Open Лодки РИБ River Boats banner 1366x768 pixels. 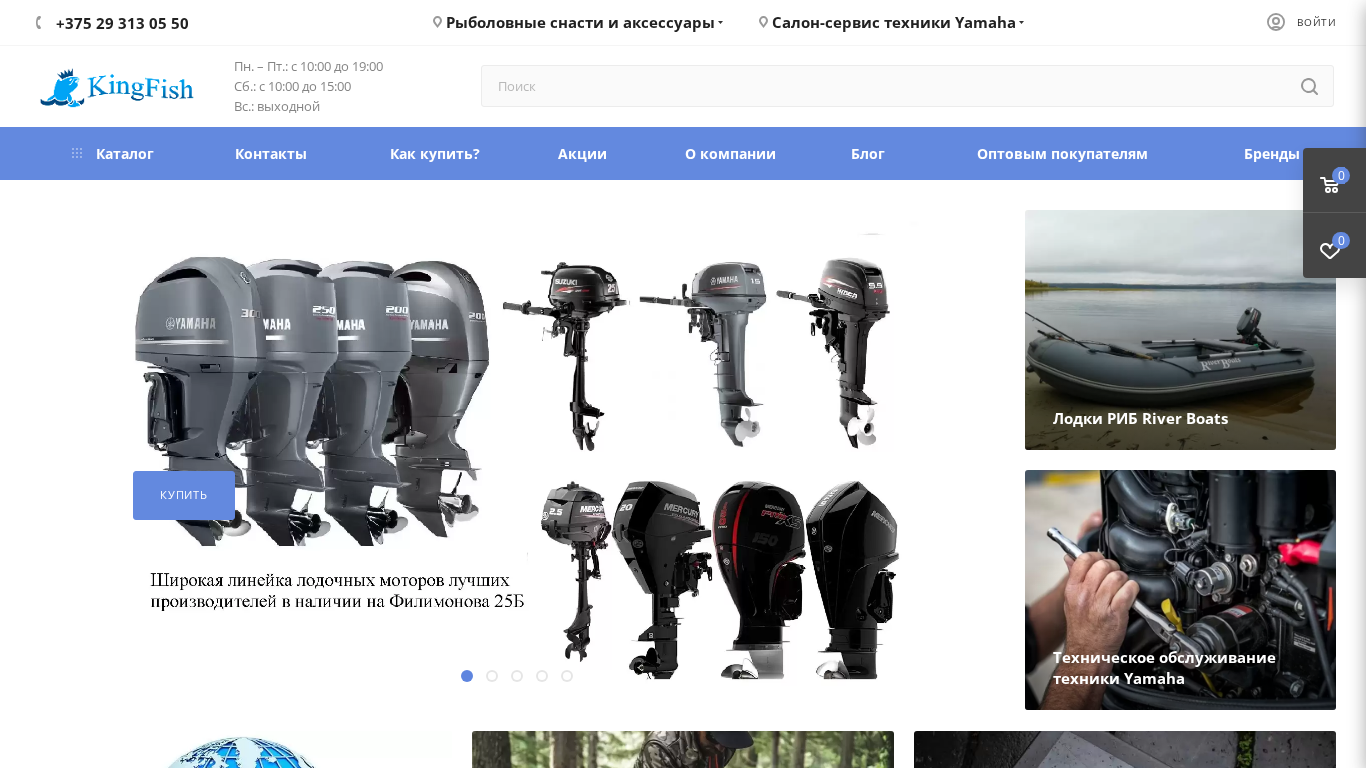(1180, 330)
